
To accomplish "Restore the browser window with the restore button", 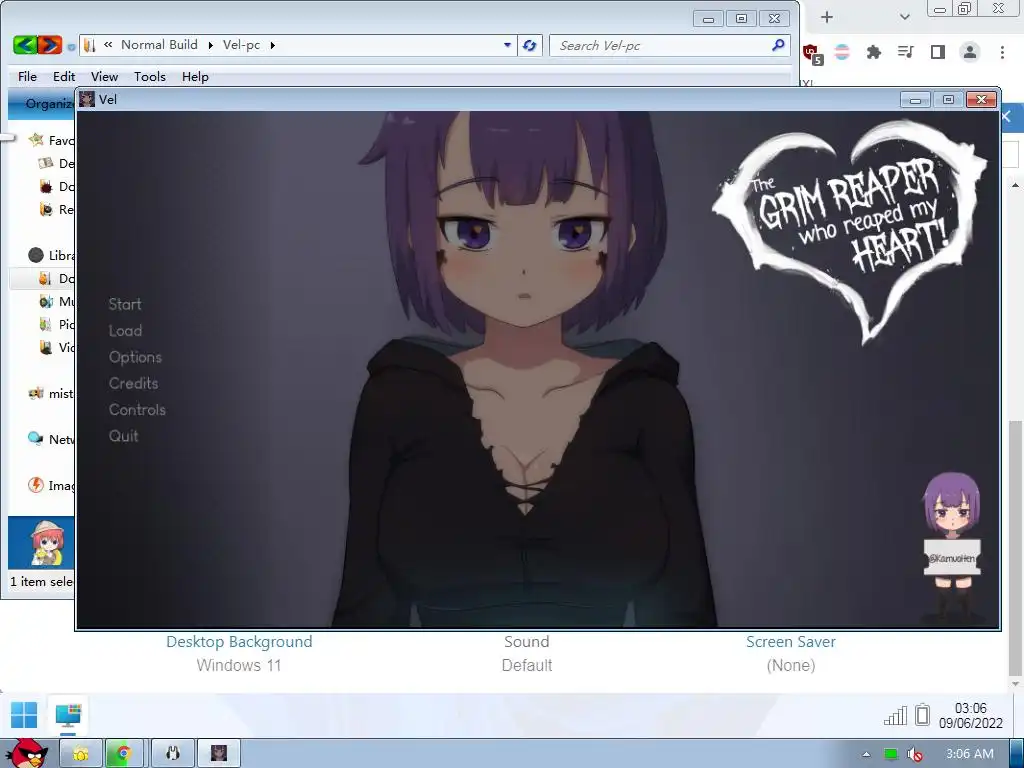I will [x=965, y=8].
